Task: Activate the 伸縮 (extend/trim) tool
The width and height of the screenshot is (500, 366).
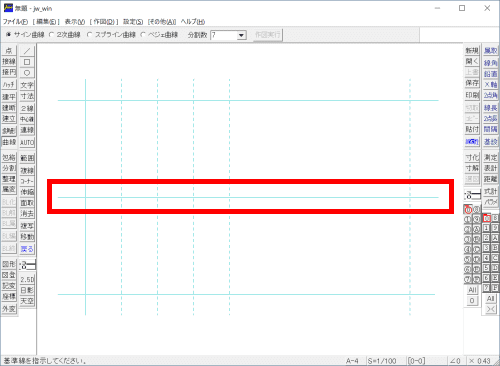Action: [x=27, y=192]
